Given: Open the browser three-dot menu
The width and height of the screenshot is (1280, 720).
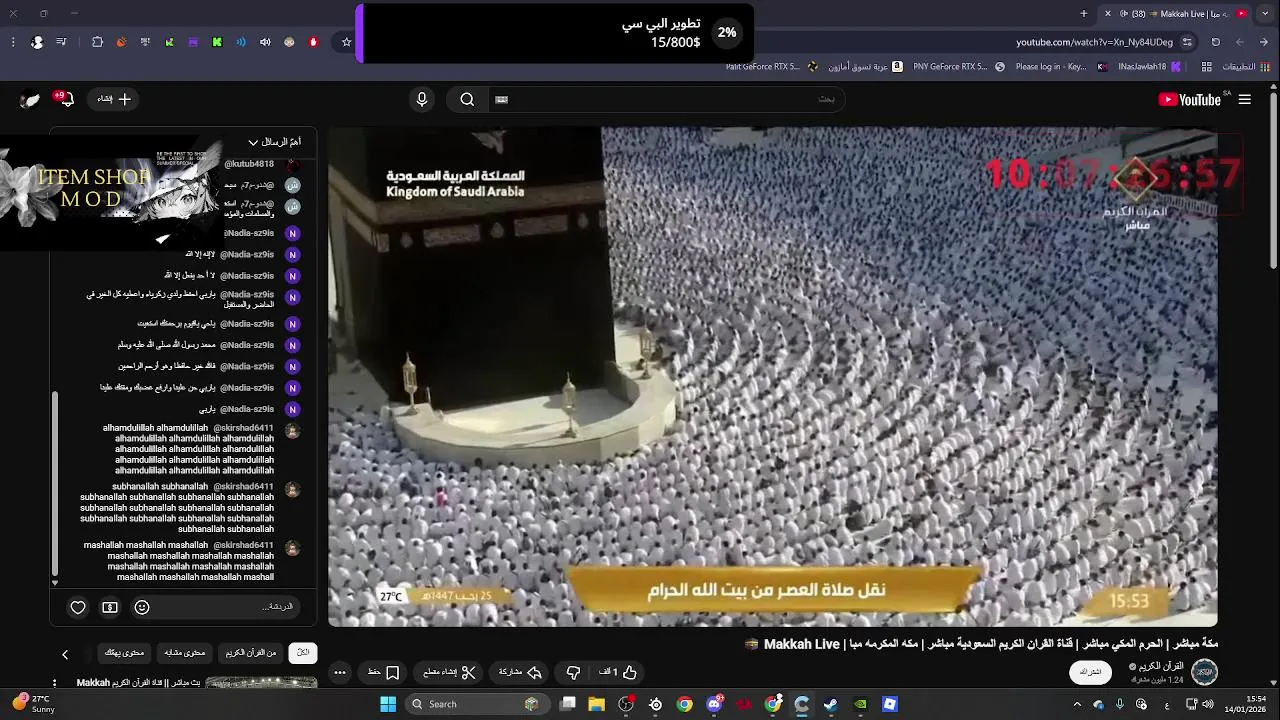Looking at the screenshot, I should click(x=12, y=42).
